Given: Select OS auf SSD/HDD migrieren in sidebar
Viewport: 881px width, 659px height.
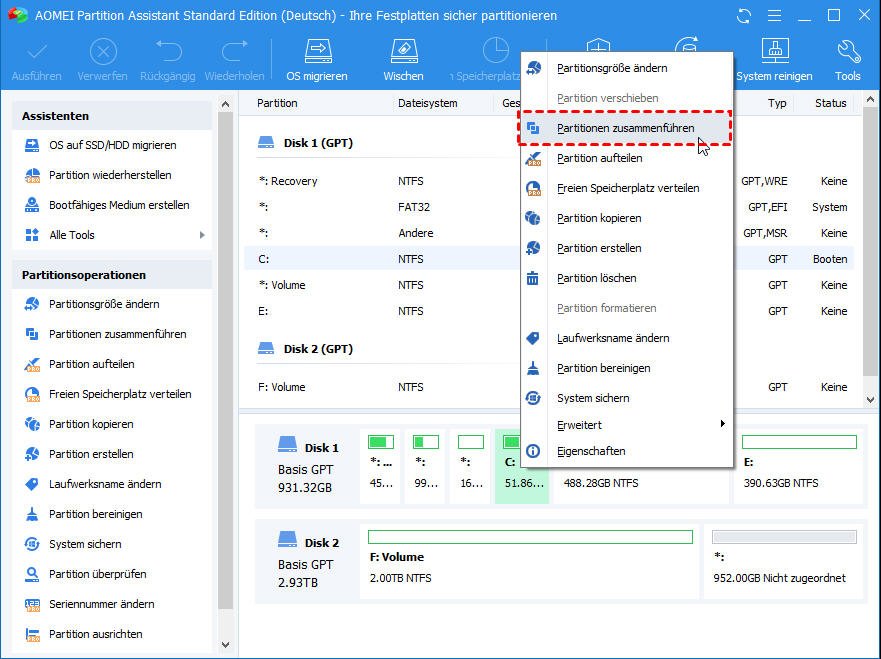Looking at the screenshot, I should click(112, 145).
